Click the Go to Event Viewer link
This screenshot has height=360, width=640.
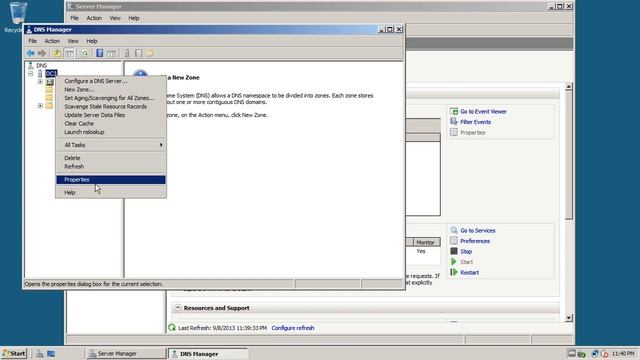click(483, 111)
